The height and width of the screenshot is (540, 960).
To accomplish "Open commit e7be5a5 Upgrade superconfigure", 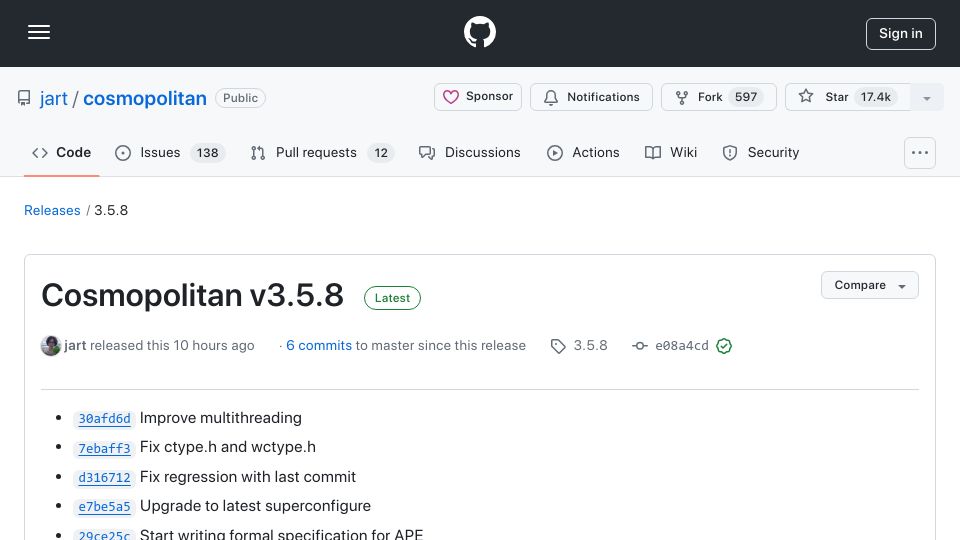I will pyautogui.click(x=104, y=507).
